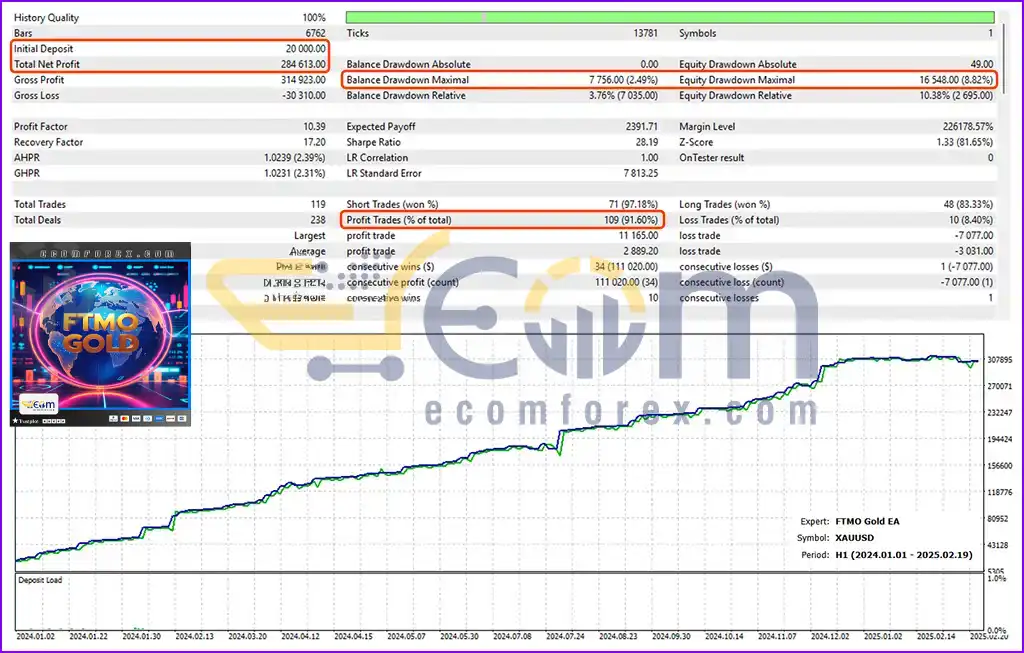Select the 307895 balance axis label
Image resolution: width=1024 pixels, height=653 pixels.
click(1000, 360)
